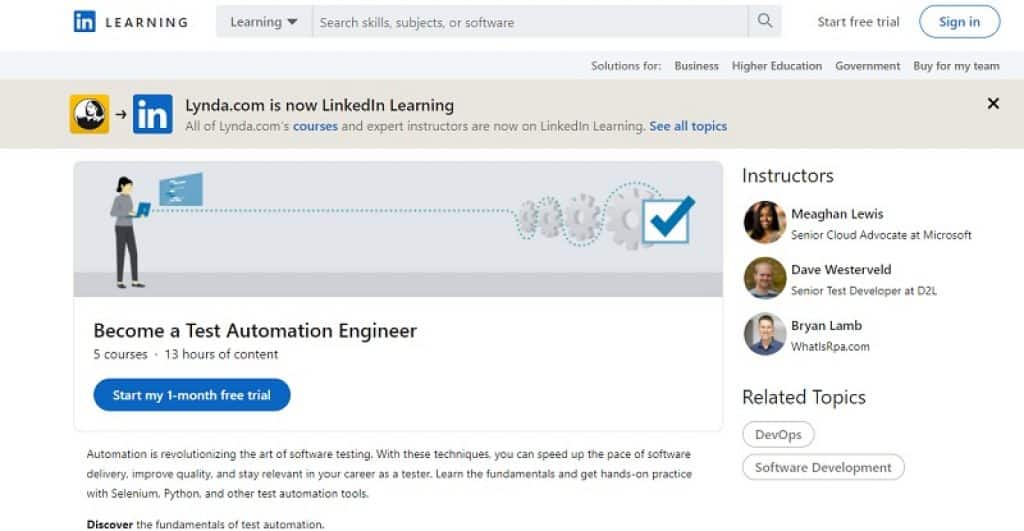Select the Software Development topic
This screenshot has height=531, width=1024.
[x=823, y=467]
